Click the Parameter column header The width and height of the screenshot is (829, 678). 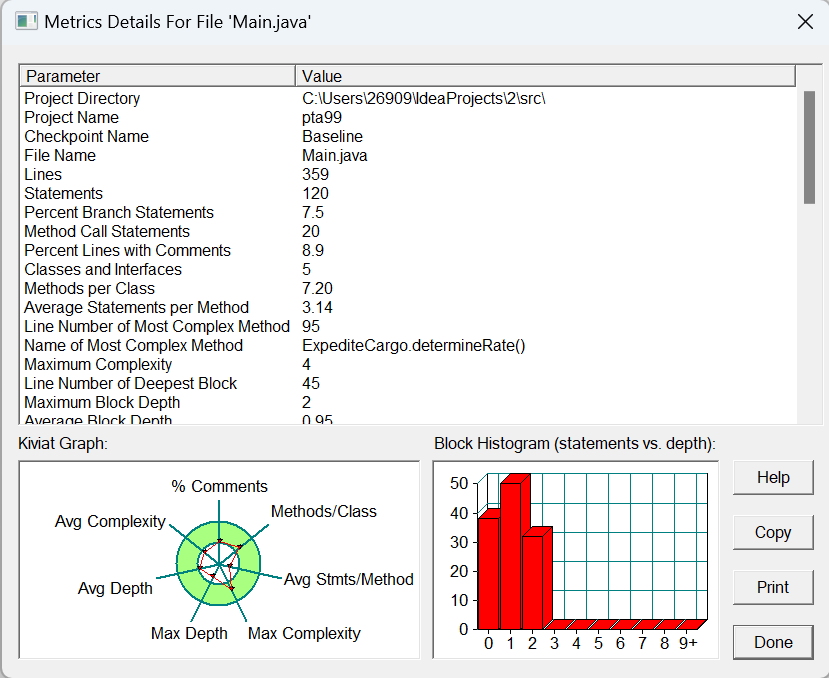pyautogui.click(x=158, y=76)
